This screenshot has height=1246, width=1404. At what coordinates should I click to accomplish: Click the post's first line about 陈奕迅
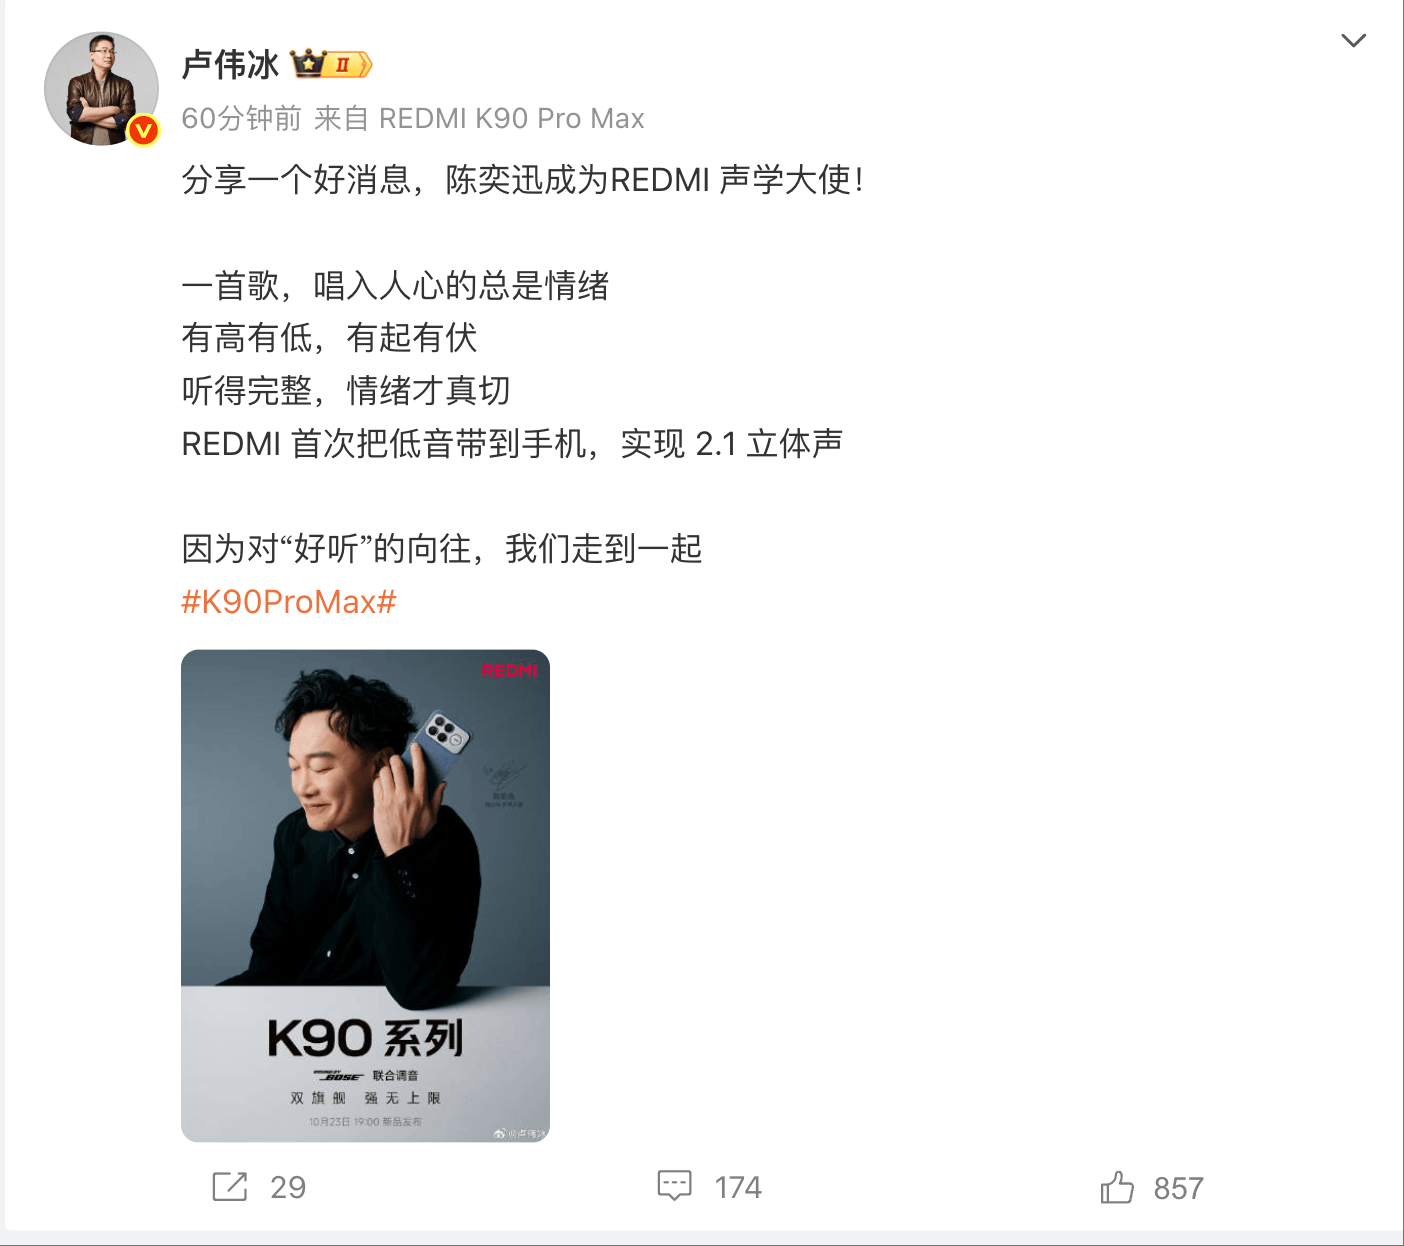coord(522,180)
